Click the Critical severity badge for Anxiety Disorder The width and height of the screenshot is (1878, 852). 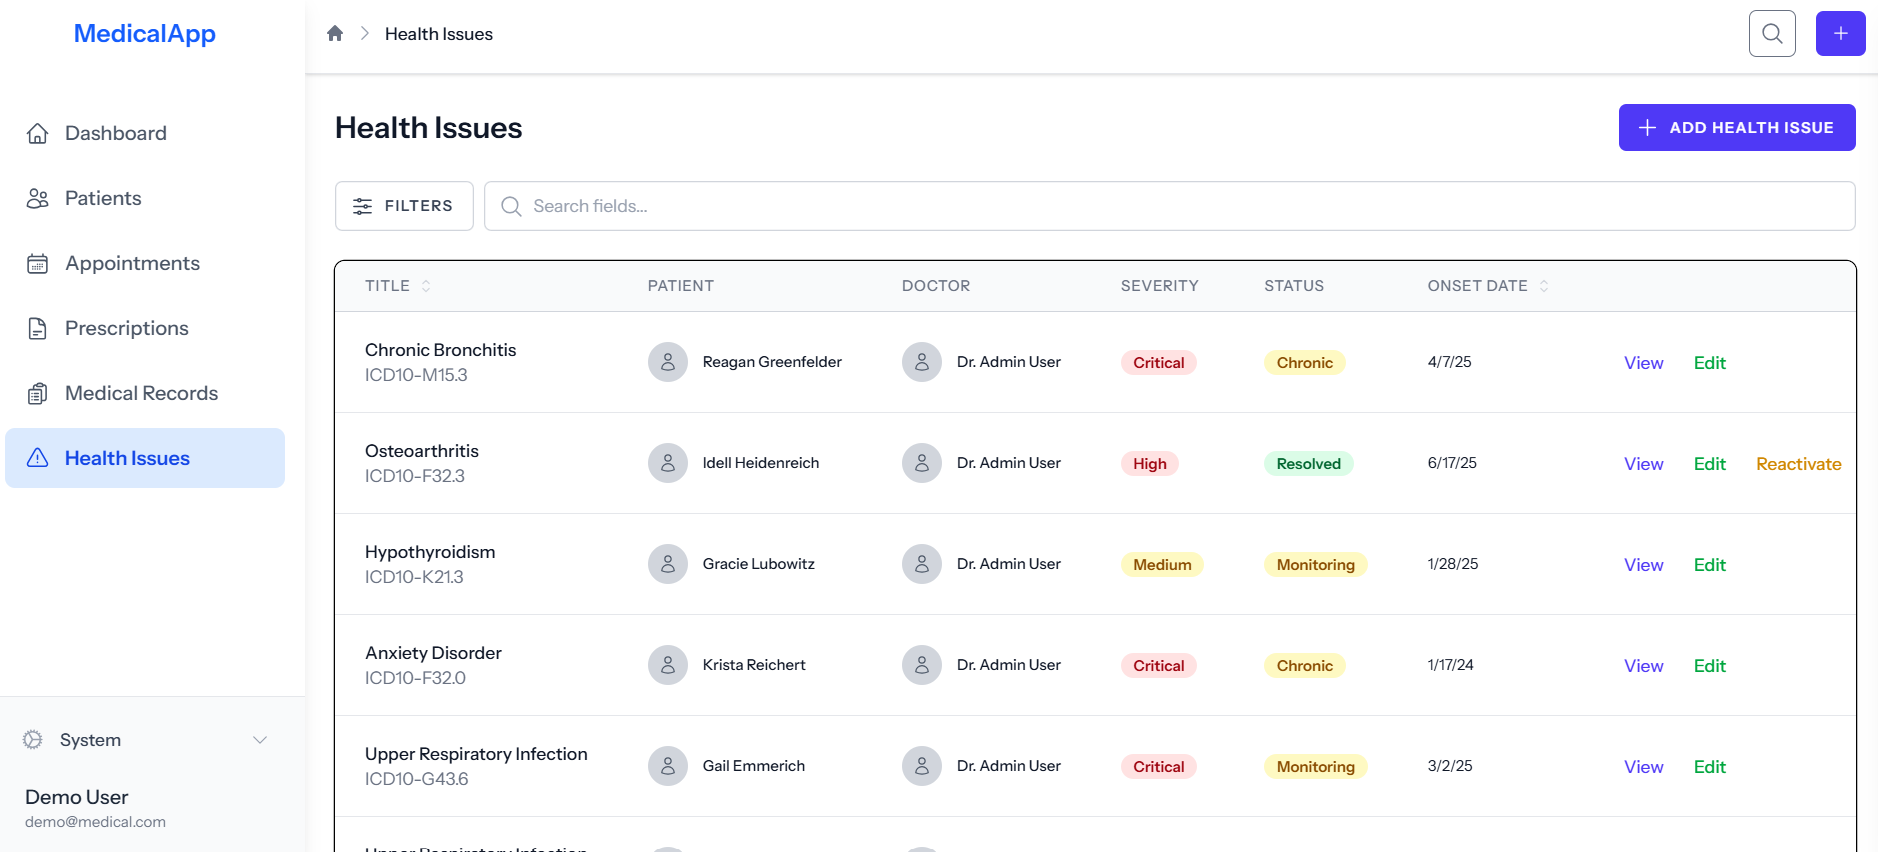point(1158,666)
